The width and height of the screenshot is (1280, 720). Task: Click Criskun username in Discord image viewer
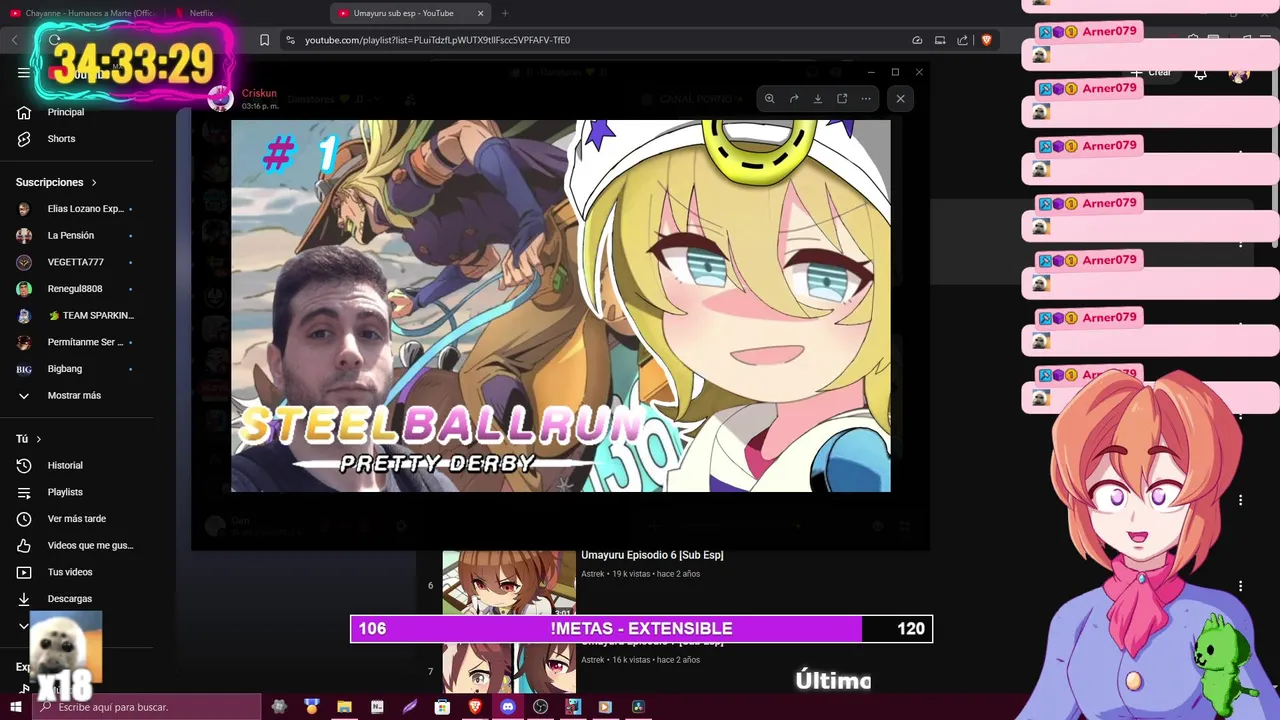(259, 93)
